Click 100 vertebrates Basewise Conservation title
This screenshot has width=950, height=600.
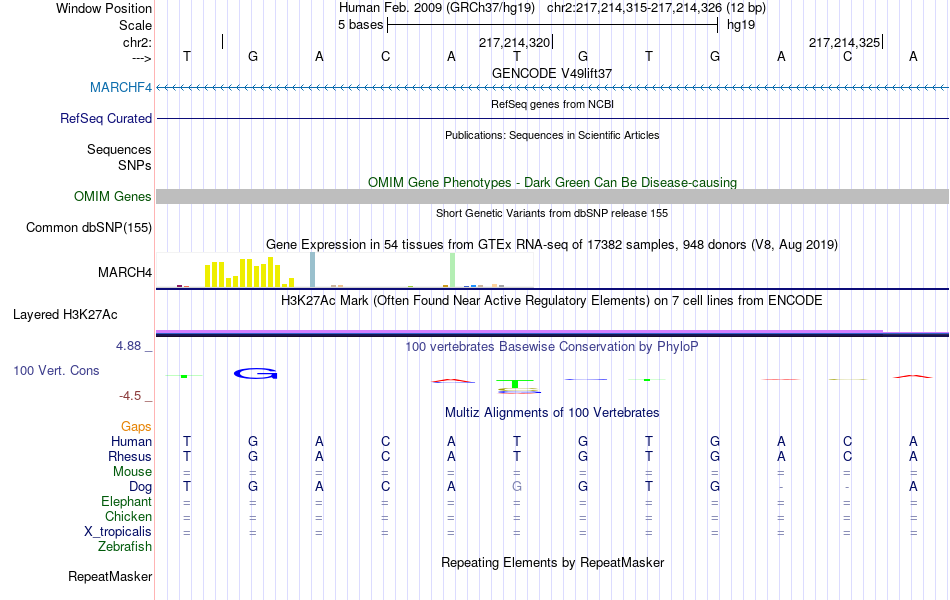pos(552,347)
